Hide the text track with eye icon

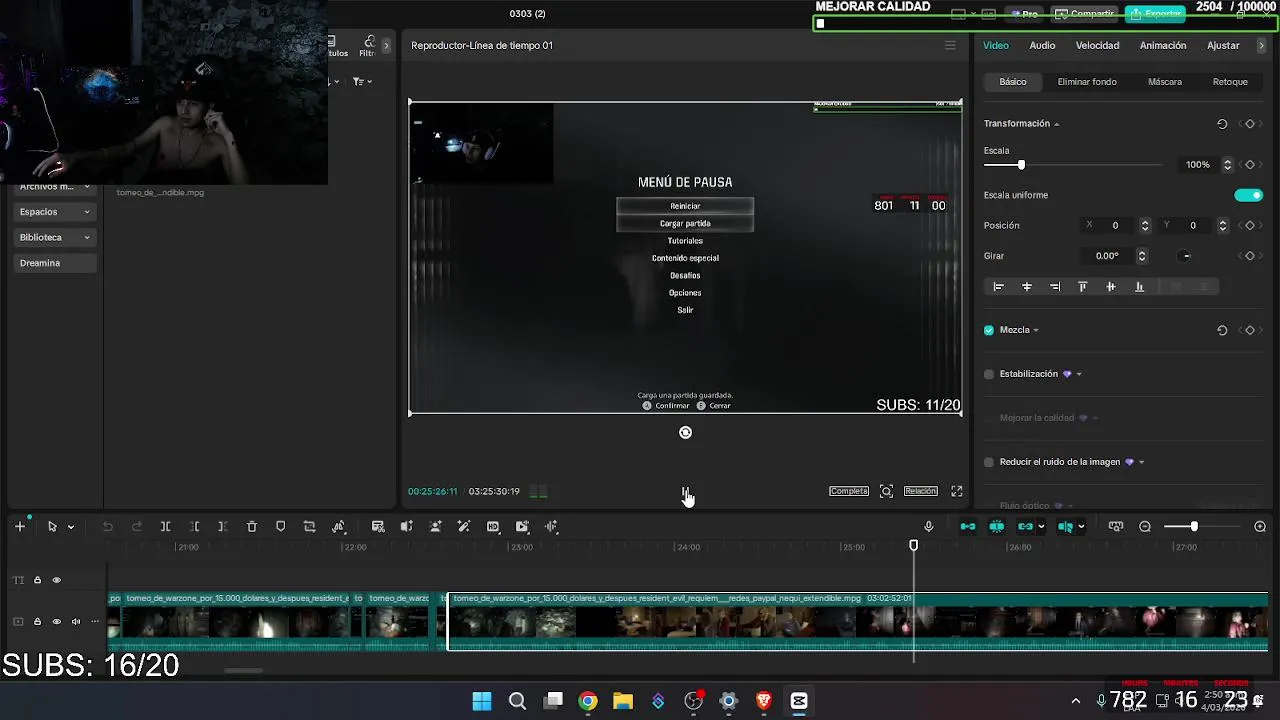[x=56, y=580]
